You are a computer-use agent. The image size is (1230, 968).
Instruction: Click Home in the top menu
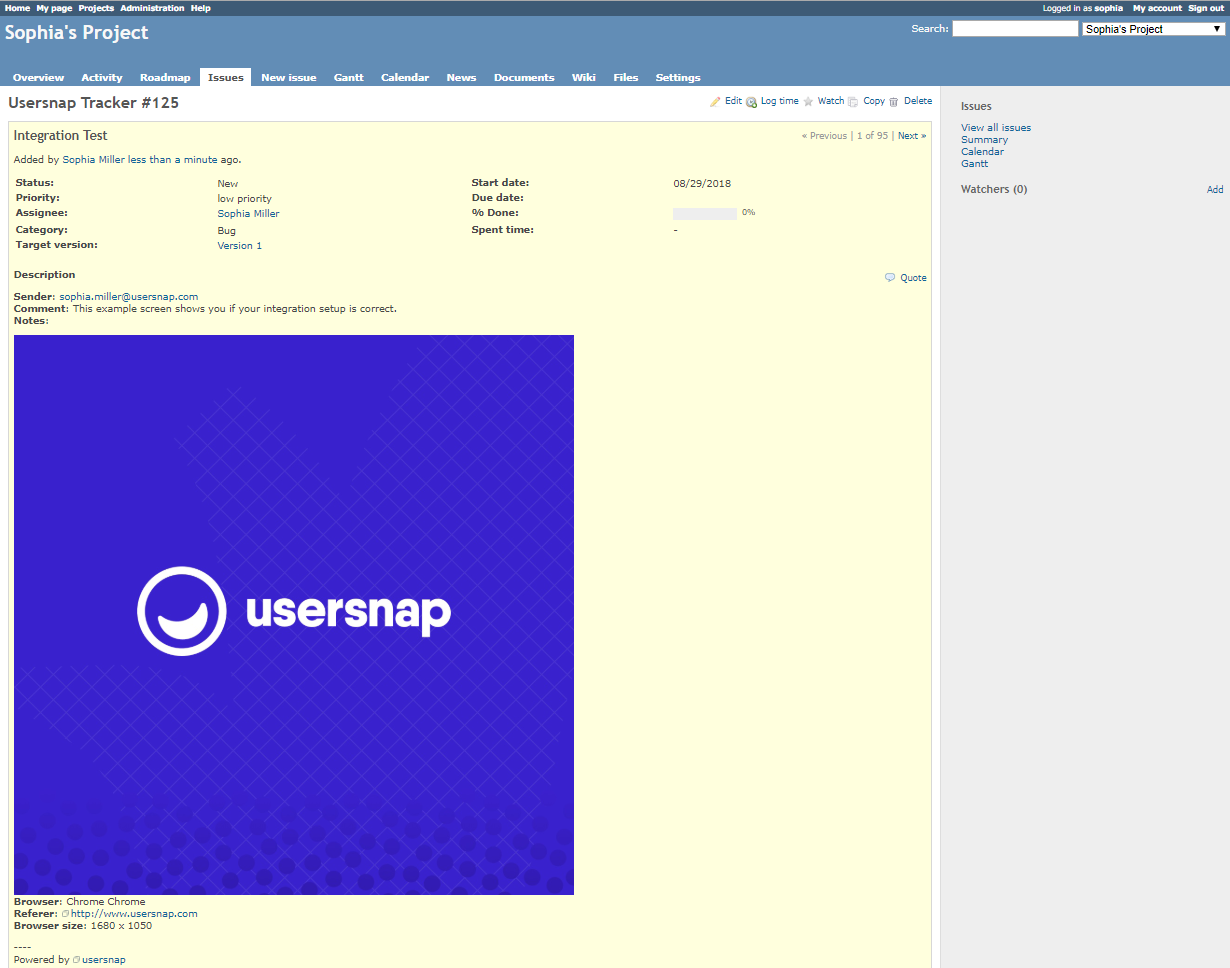[x=17, y=8]
